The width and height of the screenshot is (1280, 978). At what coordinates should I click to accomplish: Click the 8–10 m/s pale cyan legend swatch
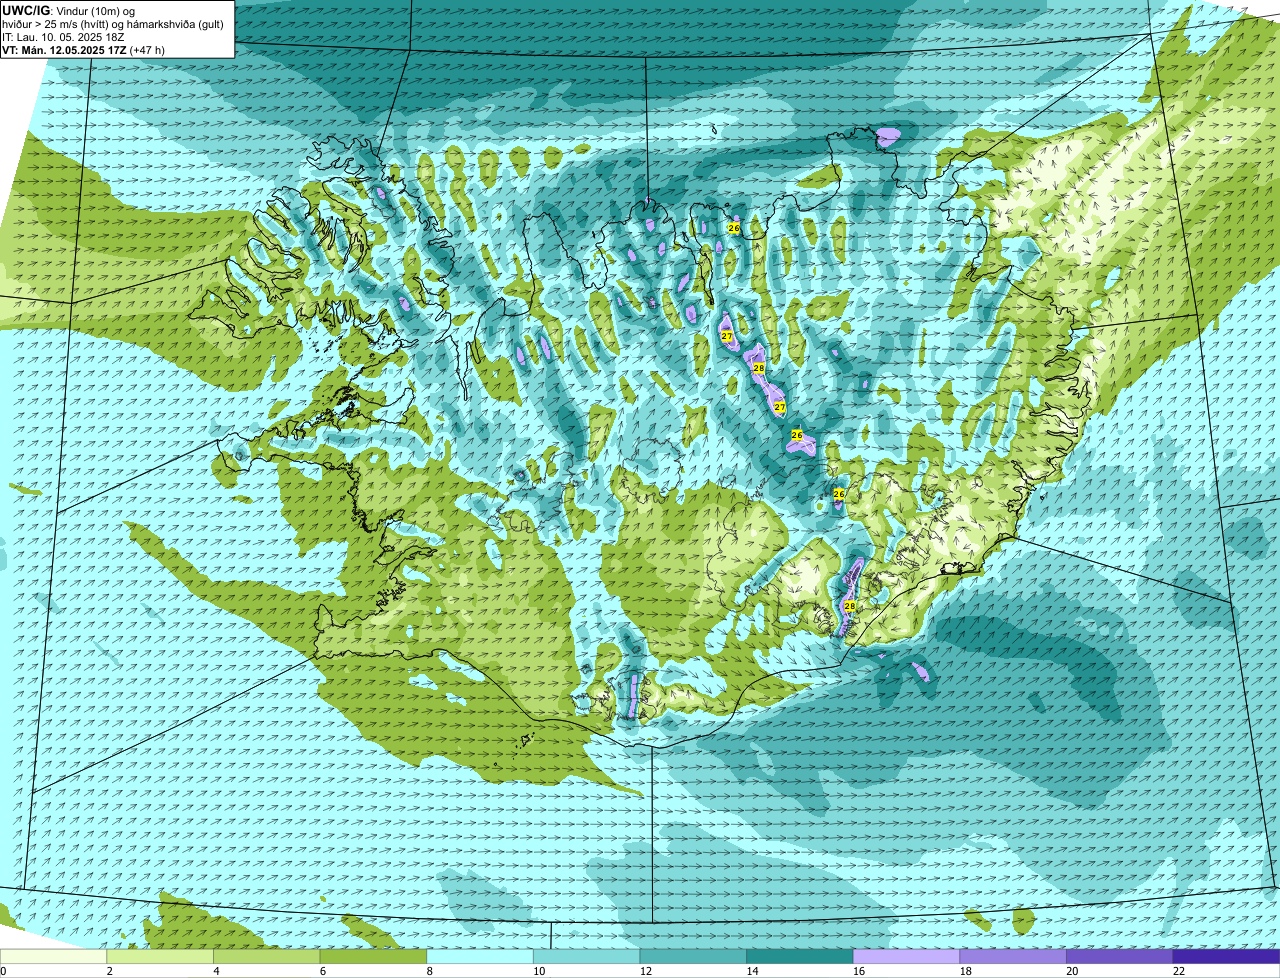pyautogui.click(x=480, y=956)
